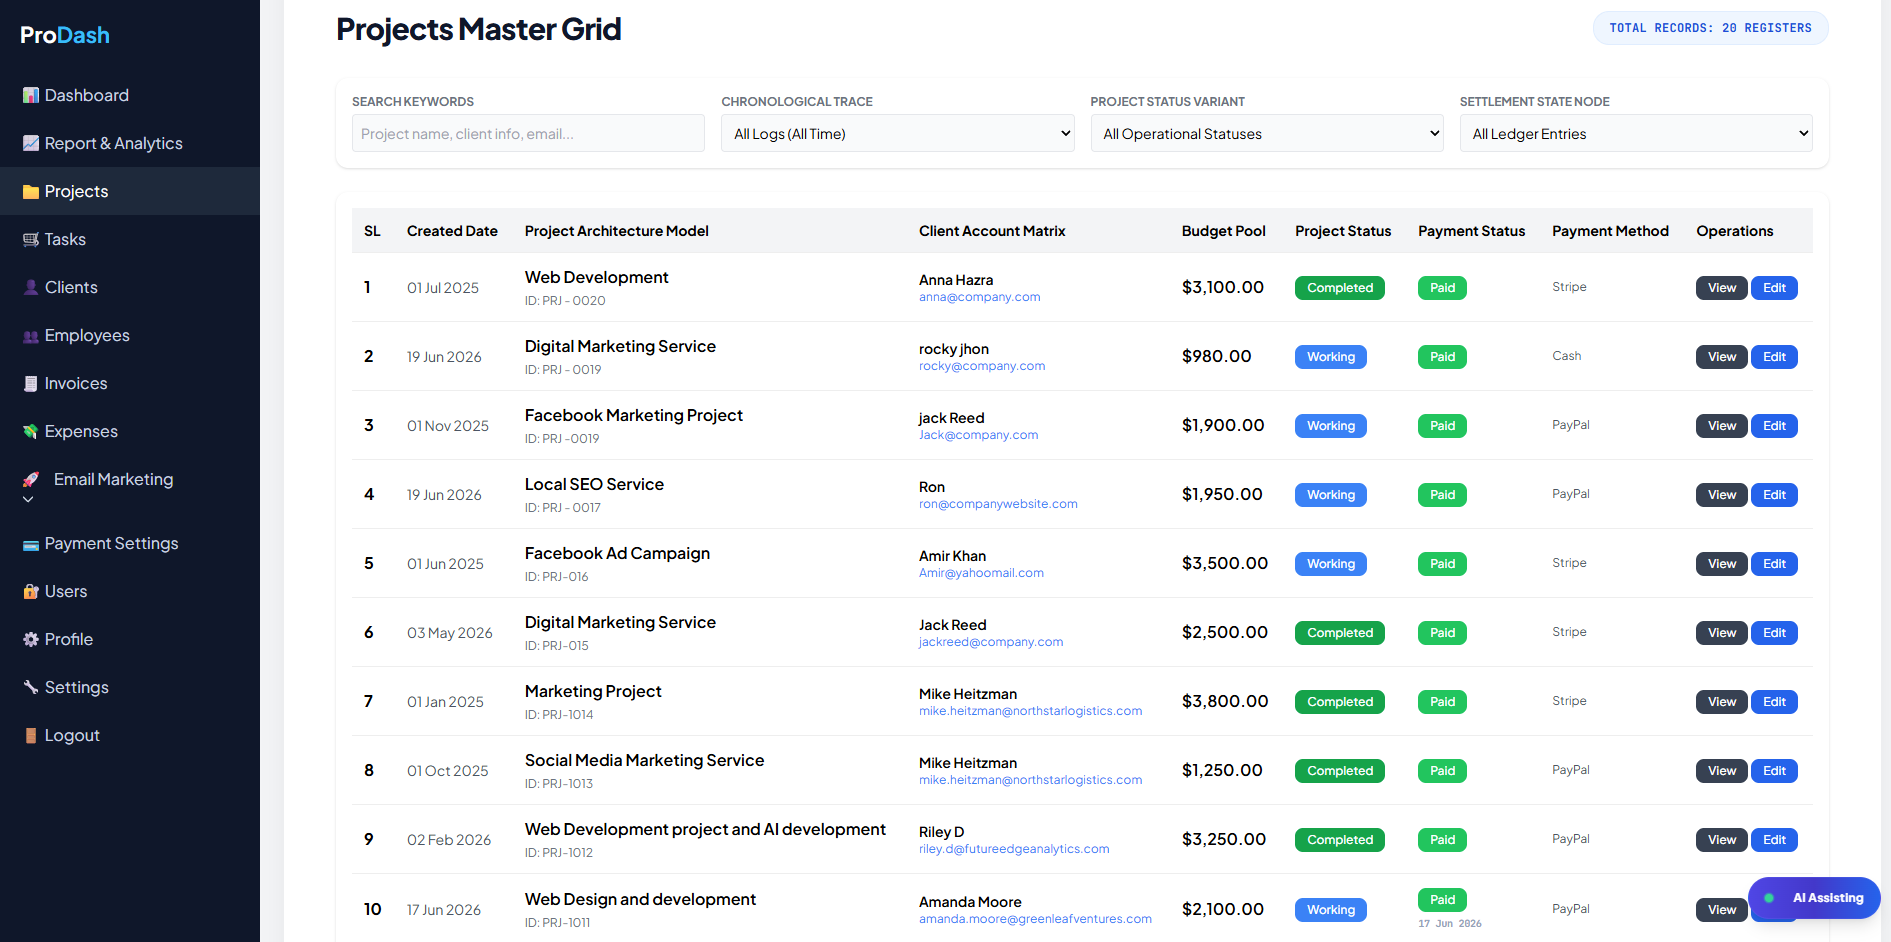Viewport: 1891px width, 942px height.
Task: View the Marketing Project PRJ-1014 row
Action: [x=1721, y=702]
